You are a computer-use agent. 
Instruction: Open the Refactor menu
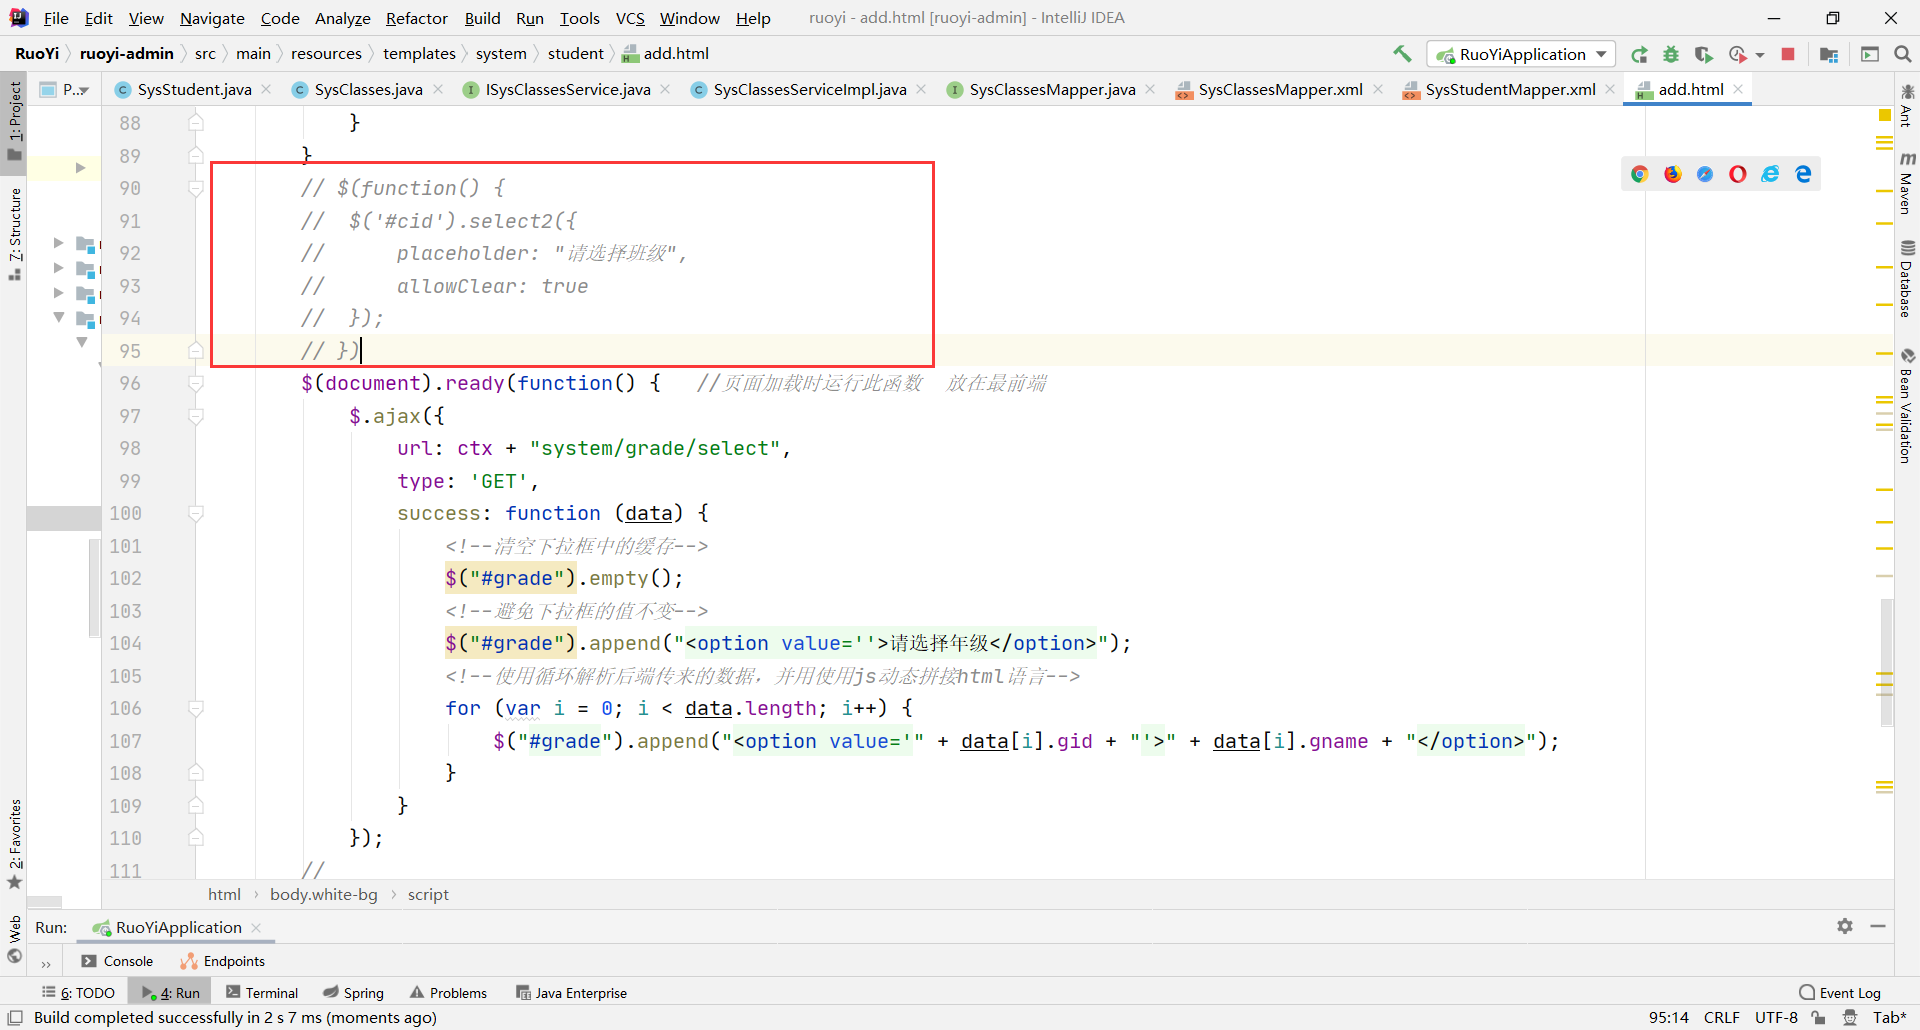pos(416,18)
